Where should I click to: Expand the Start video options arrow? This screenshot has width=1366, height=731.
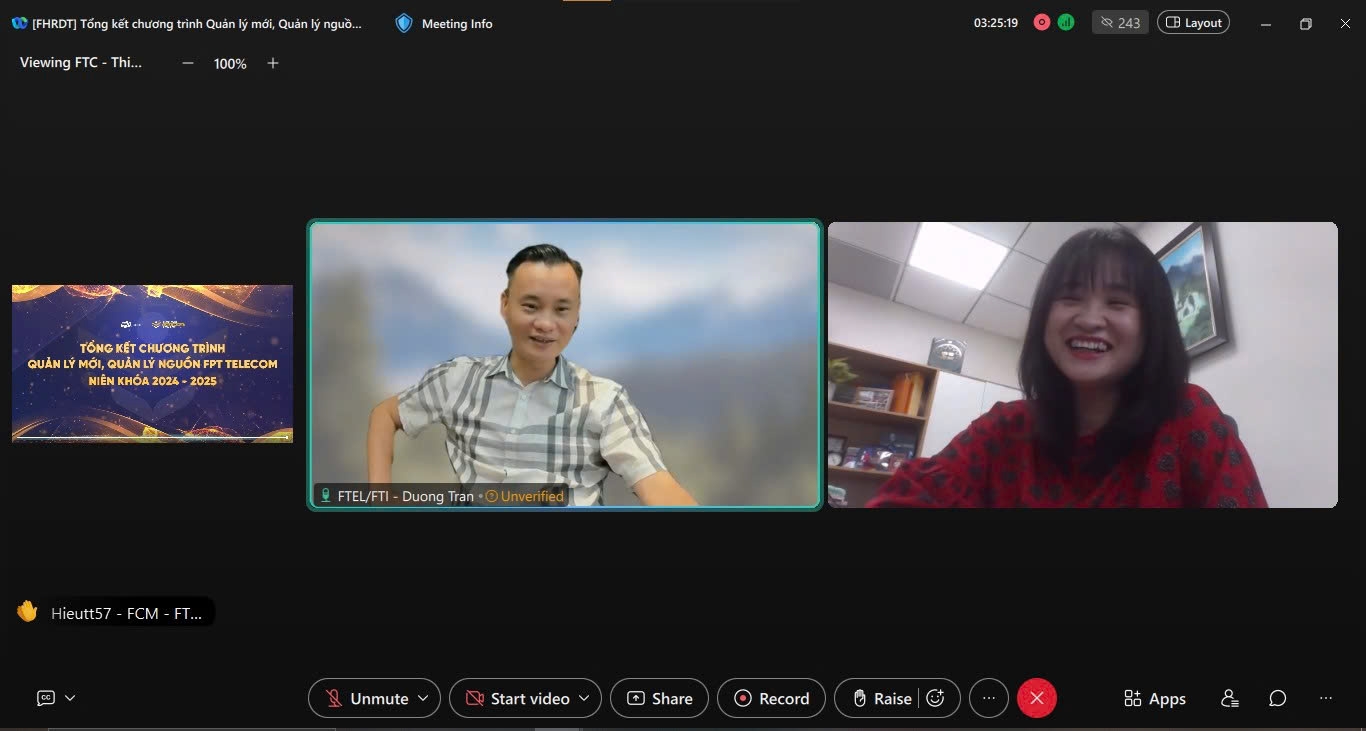[x=584, y=698]
